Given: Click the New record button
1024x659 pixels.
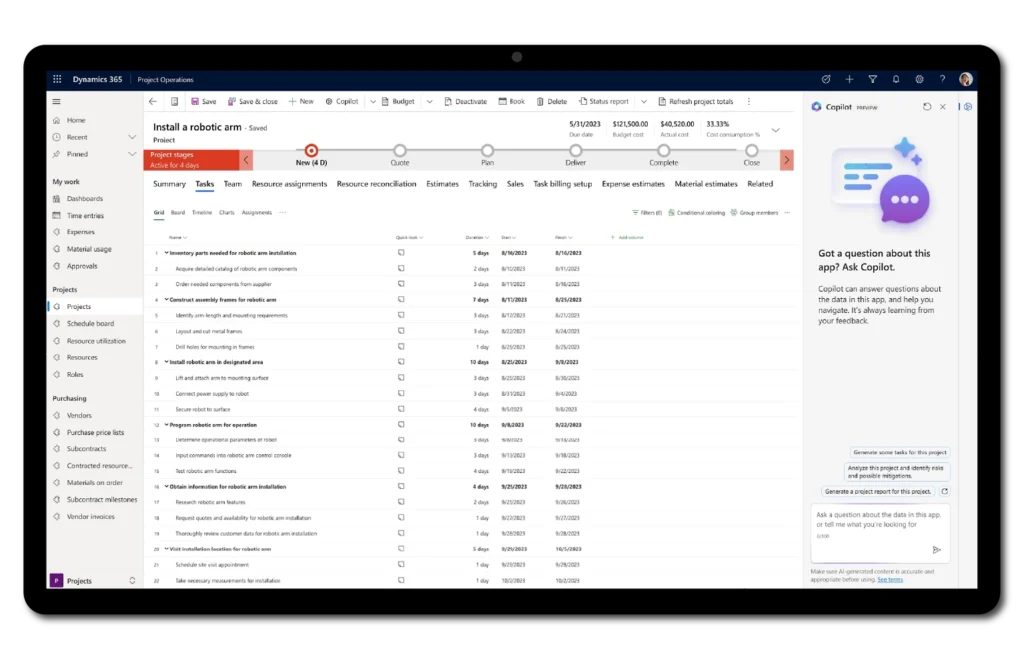Looking at the screenshot, I should point(301,101).
